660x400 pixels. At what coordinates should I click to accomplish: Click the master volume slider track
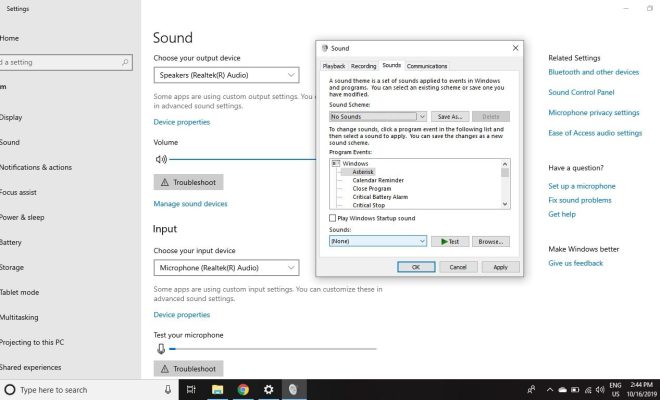coord(242,159)
